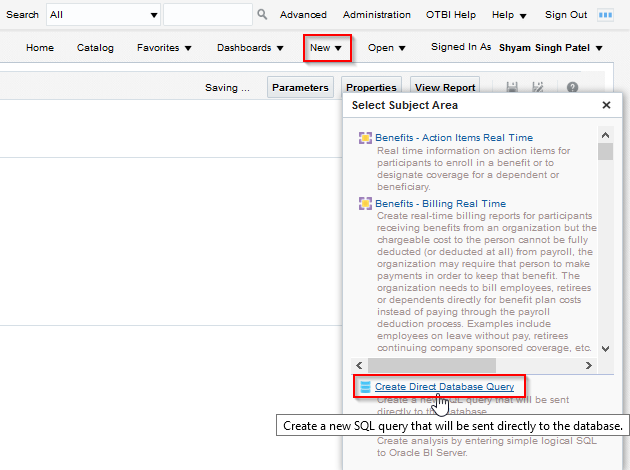Open the Administration link
This screenshot has height=470, width=630.
pos(376,15)
